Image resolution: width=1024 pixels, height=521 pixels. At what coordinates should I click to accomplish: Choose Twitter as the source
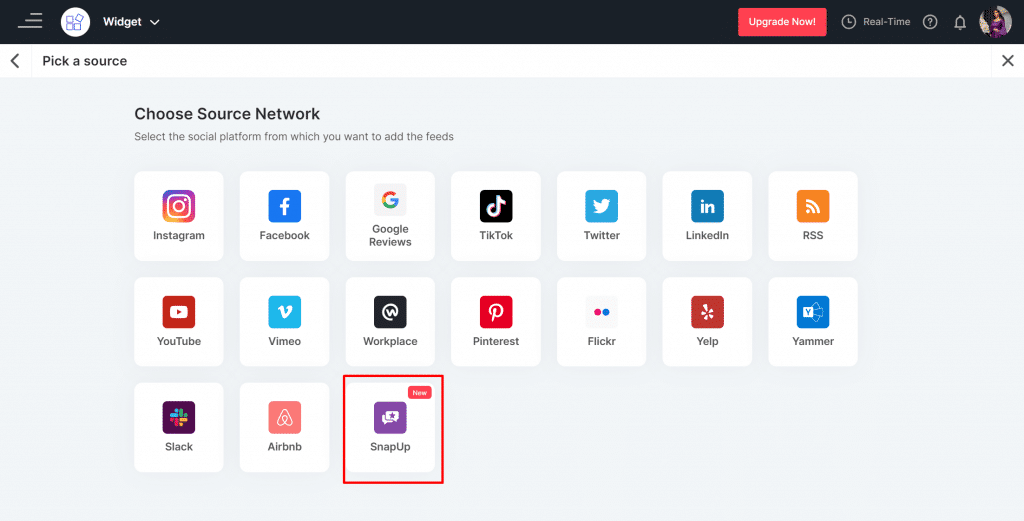click(x=601, y=215)
